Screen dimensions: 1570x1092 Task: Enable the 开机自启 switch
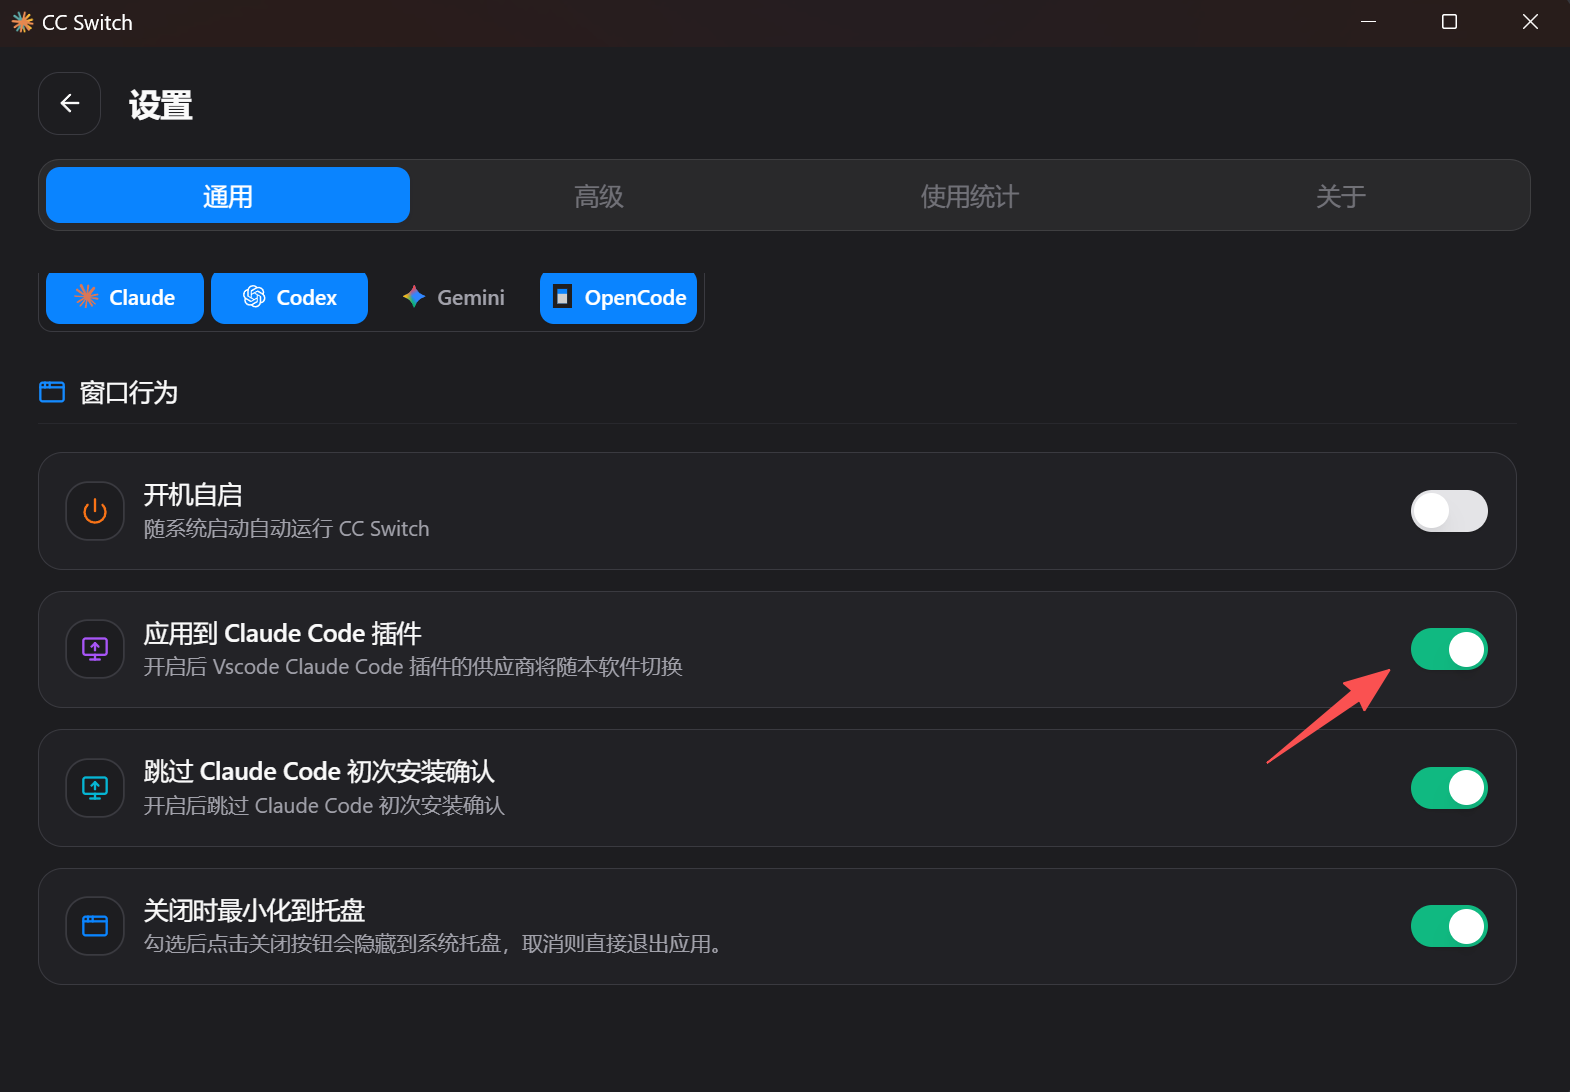point(1449,511)
